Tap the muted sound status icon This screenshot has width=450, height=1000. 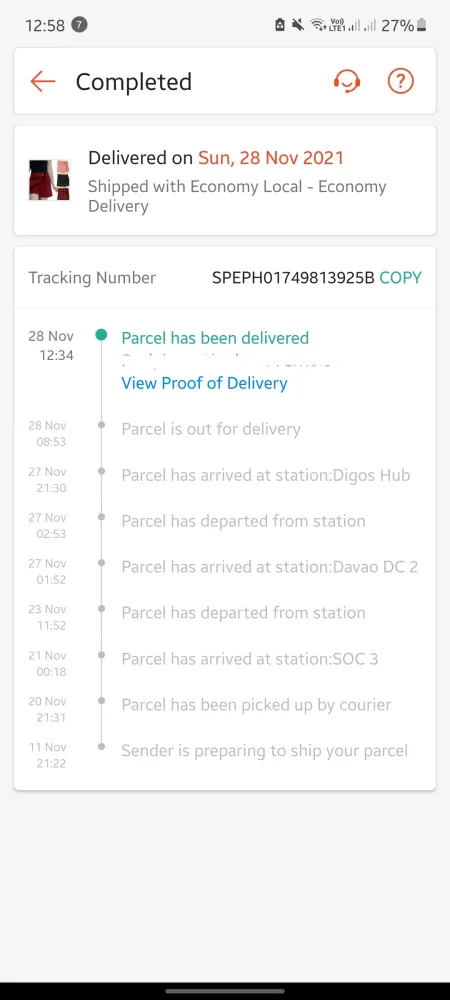[298, 26]
